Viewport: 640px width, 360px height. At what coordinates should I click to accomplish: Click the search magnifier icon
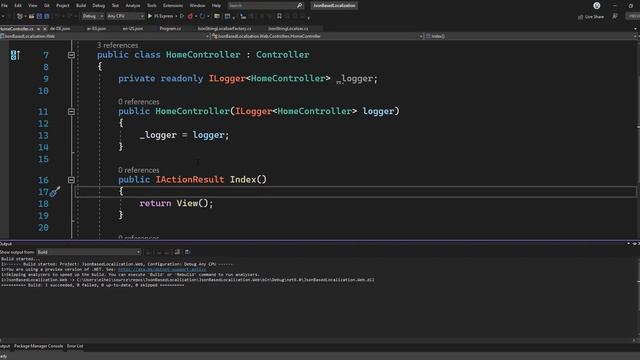[299, 5]
